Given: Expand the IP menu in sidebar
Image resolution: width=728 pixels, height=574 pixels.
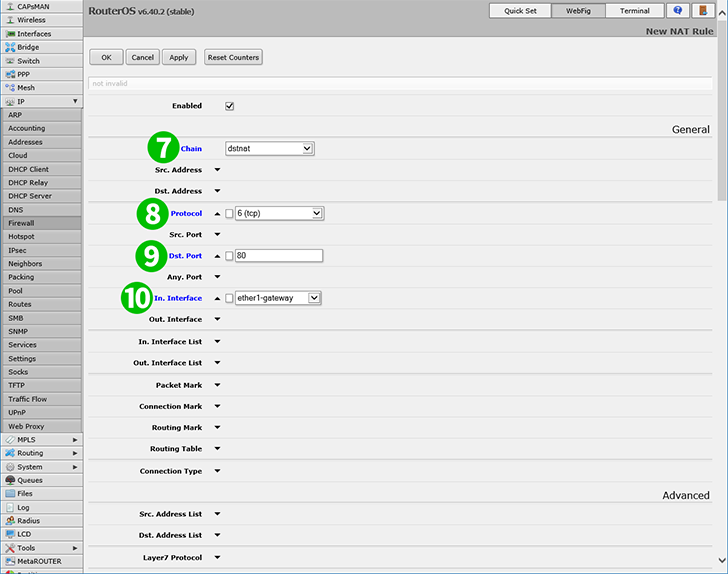Looking at the screenshot, I should [x=42, y=101].
